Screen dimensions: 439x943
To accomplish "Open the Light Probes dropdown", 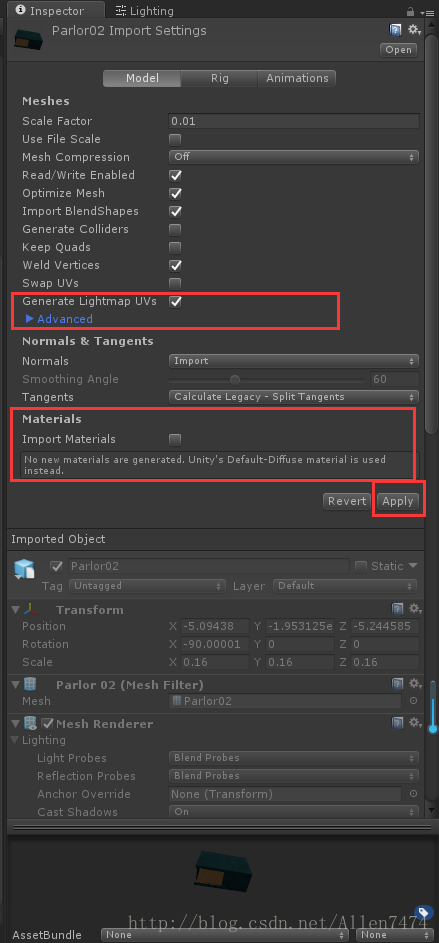I will click(x=293, y=758).
